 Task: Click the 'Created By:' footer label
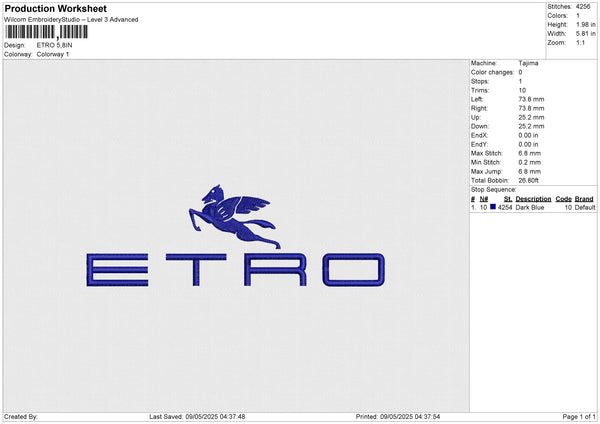tap(21, 416)
